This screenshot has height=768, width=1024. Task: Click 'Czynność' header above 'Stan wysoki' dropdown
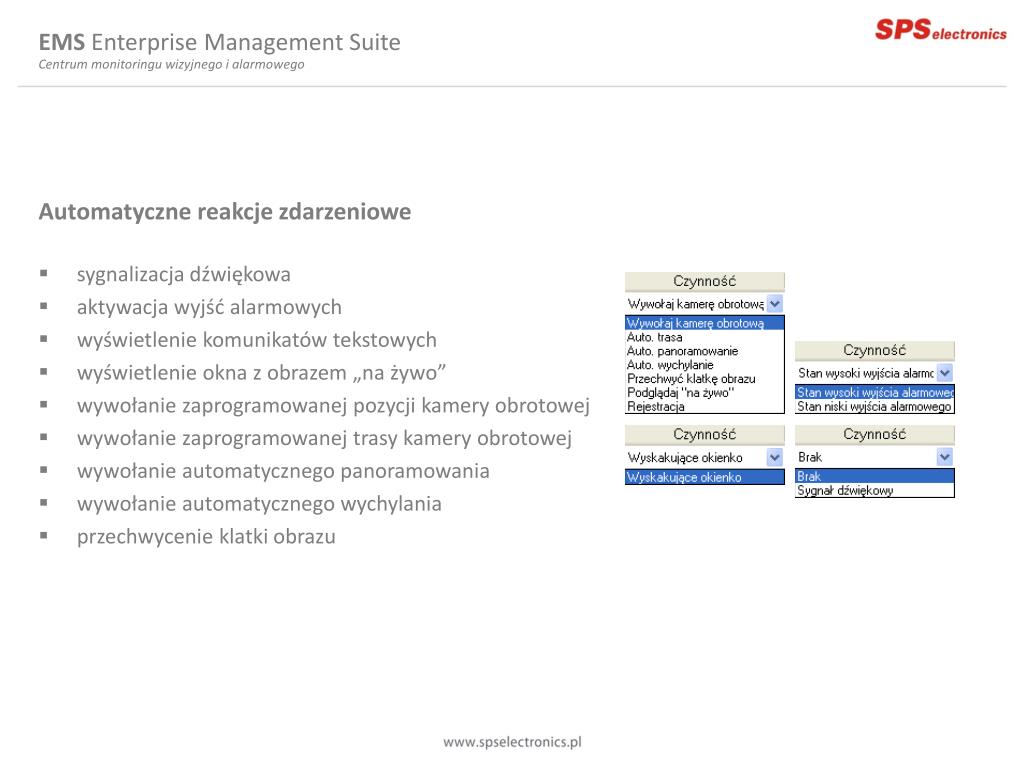[875, 350]
